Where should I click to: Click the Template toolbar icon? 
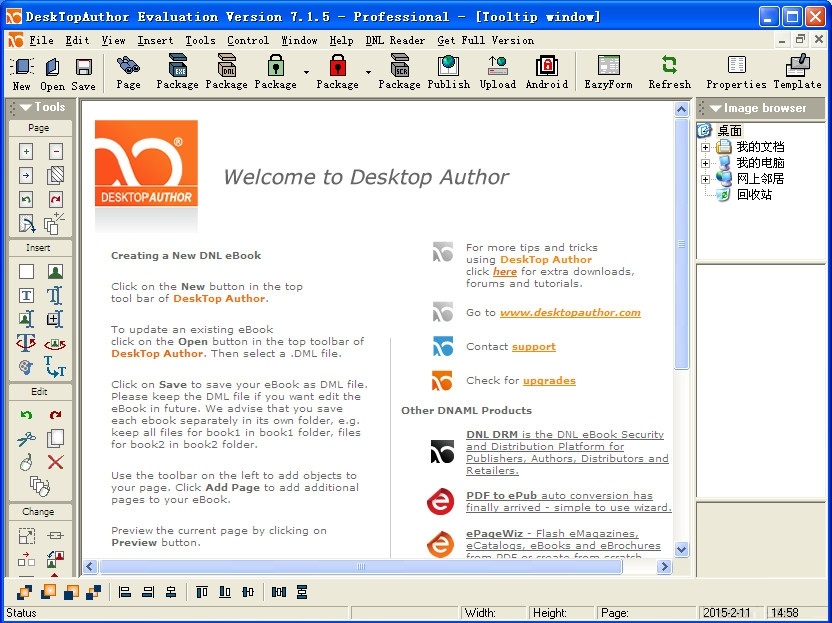click(x=798, y=66)
